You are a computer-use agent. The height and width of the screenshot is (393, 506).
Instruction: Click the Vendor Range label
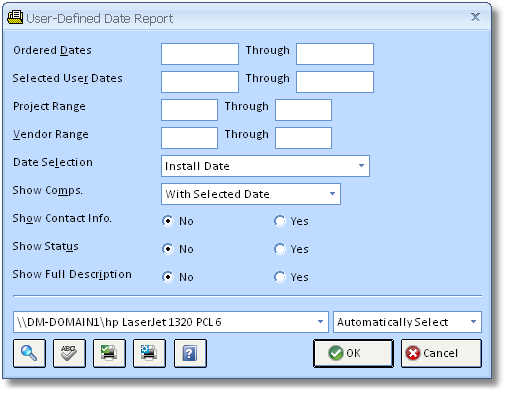[51, 134]
